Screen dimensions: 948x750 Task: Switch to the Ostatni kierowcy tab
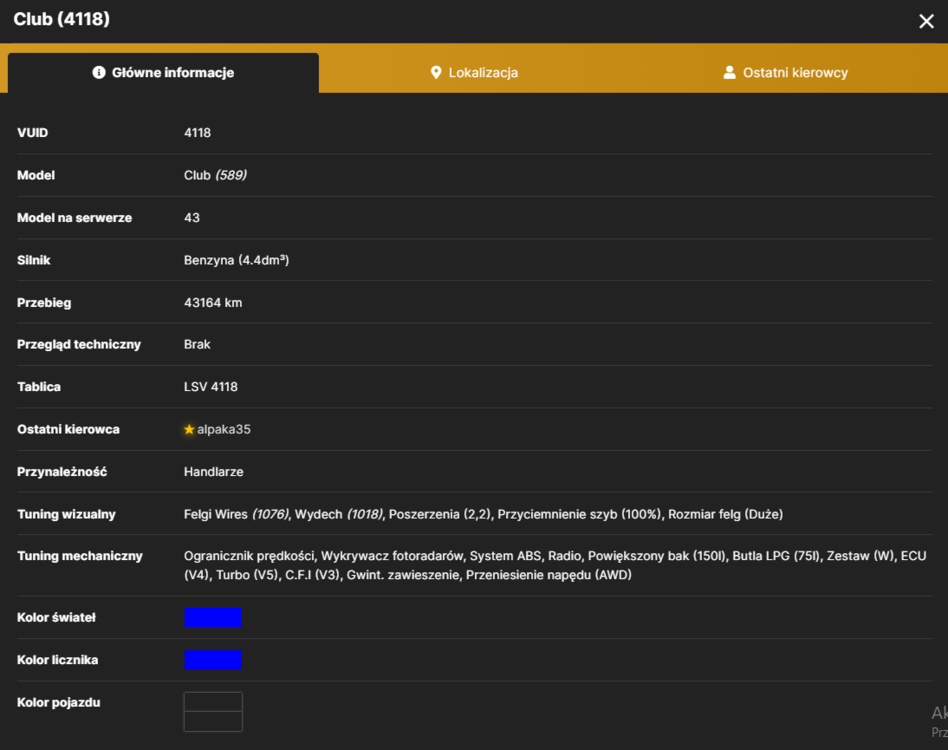click(x=785, y=73)
